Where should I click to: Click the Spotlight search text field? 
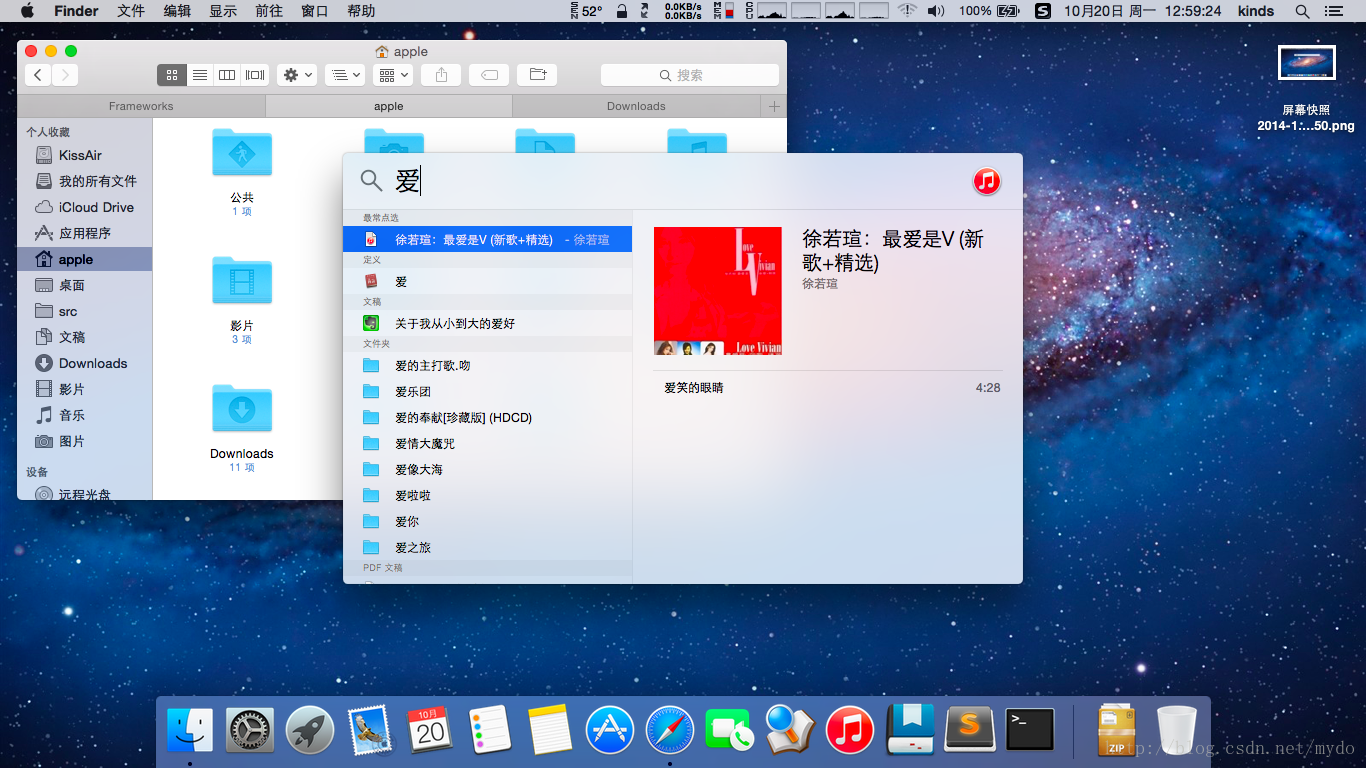[x=675, y=181]
